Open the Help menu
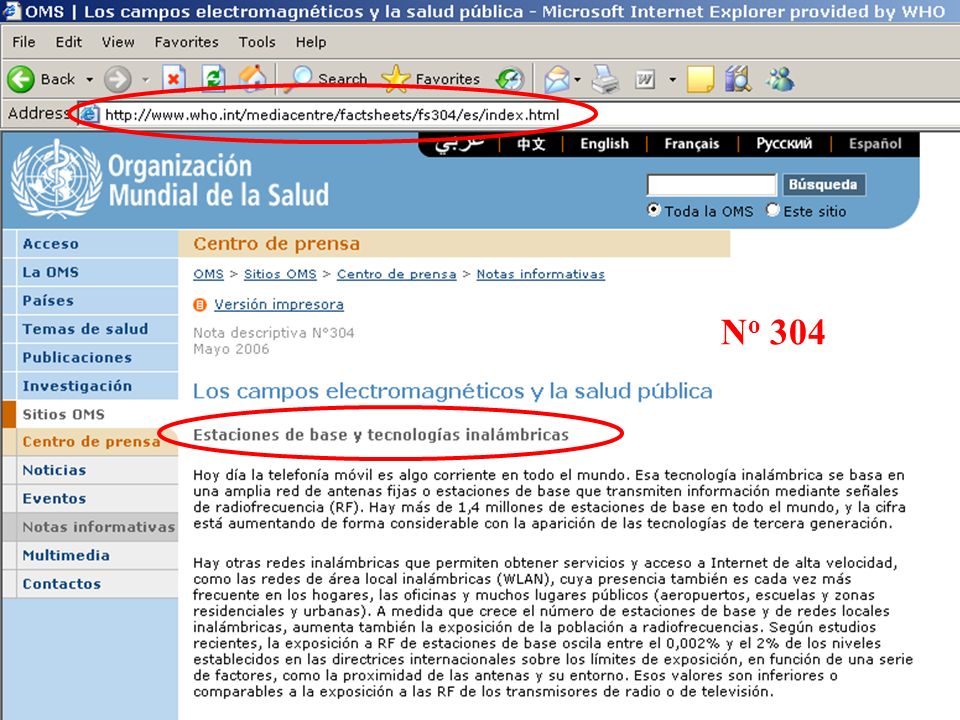Image resolution: width=960 pixels, height=720 pixels. (x=311, y=42)
